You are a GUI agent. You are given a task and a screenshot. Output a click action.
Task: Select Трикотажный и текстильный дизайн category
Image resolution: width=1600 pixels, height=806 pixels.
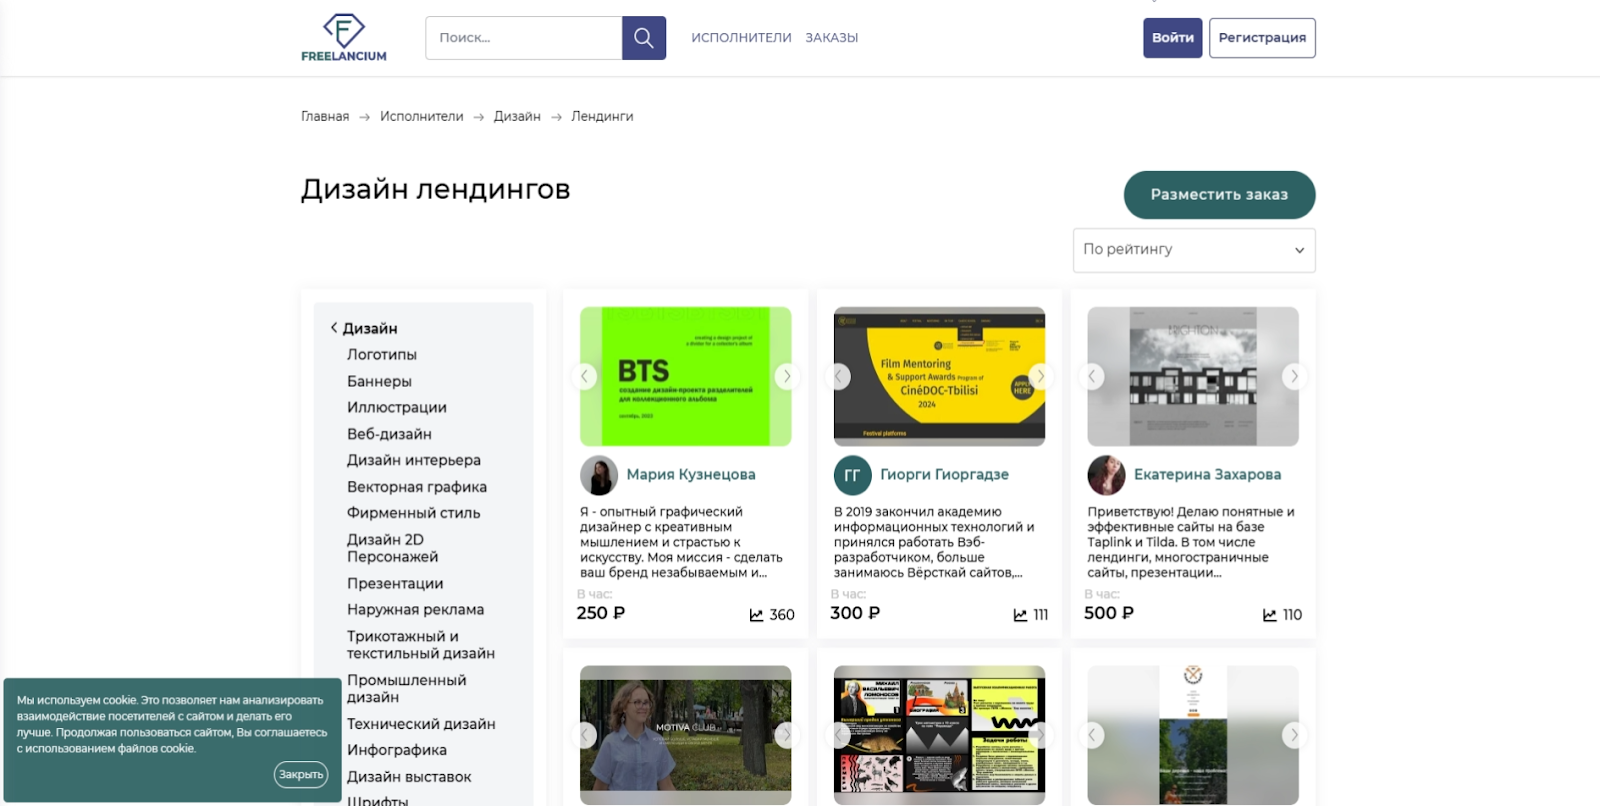(421, 645)
